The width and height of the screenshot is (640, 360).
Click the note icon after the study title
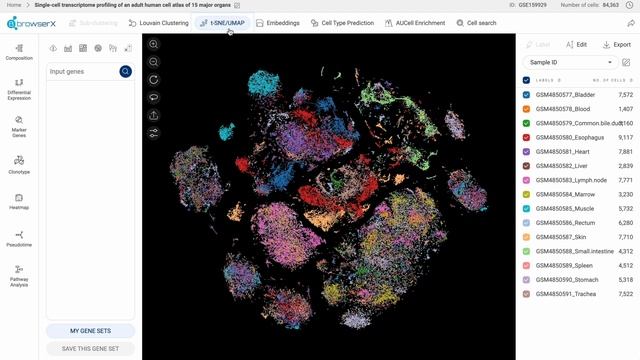(237, 5)
